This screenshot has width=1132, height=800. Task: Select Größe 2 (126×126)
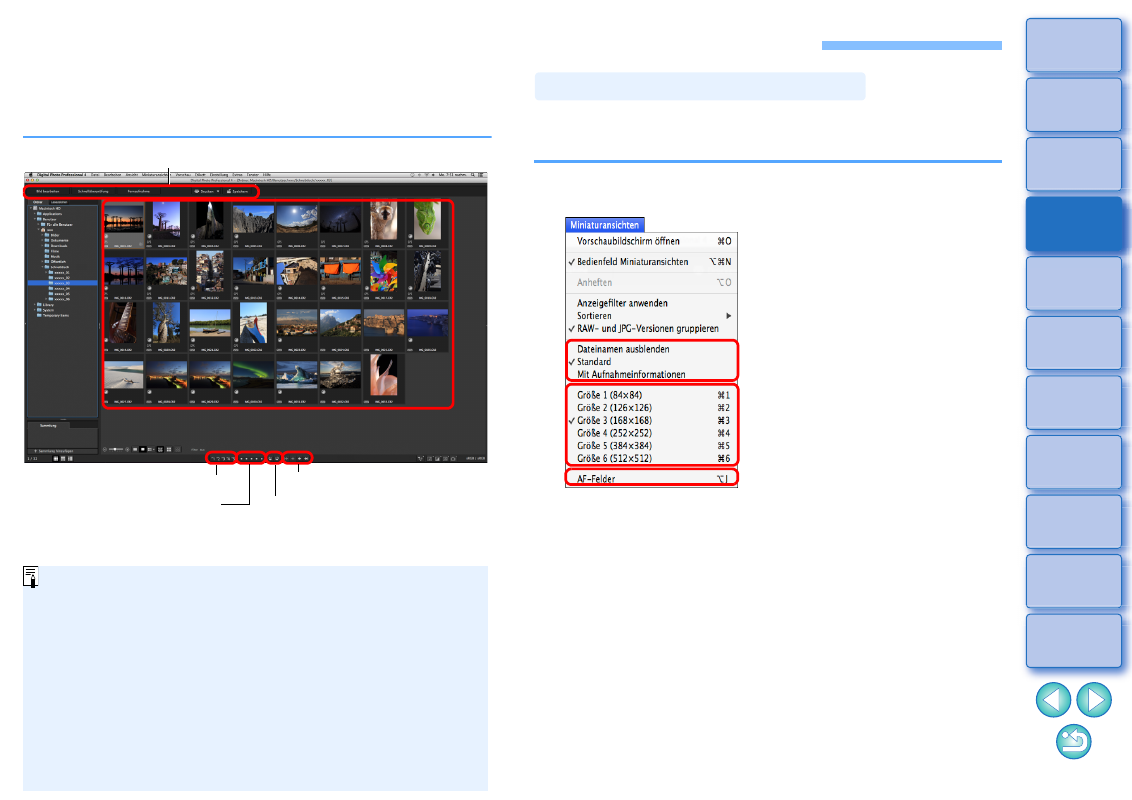[x=651, y=408]
